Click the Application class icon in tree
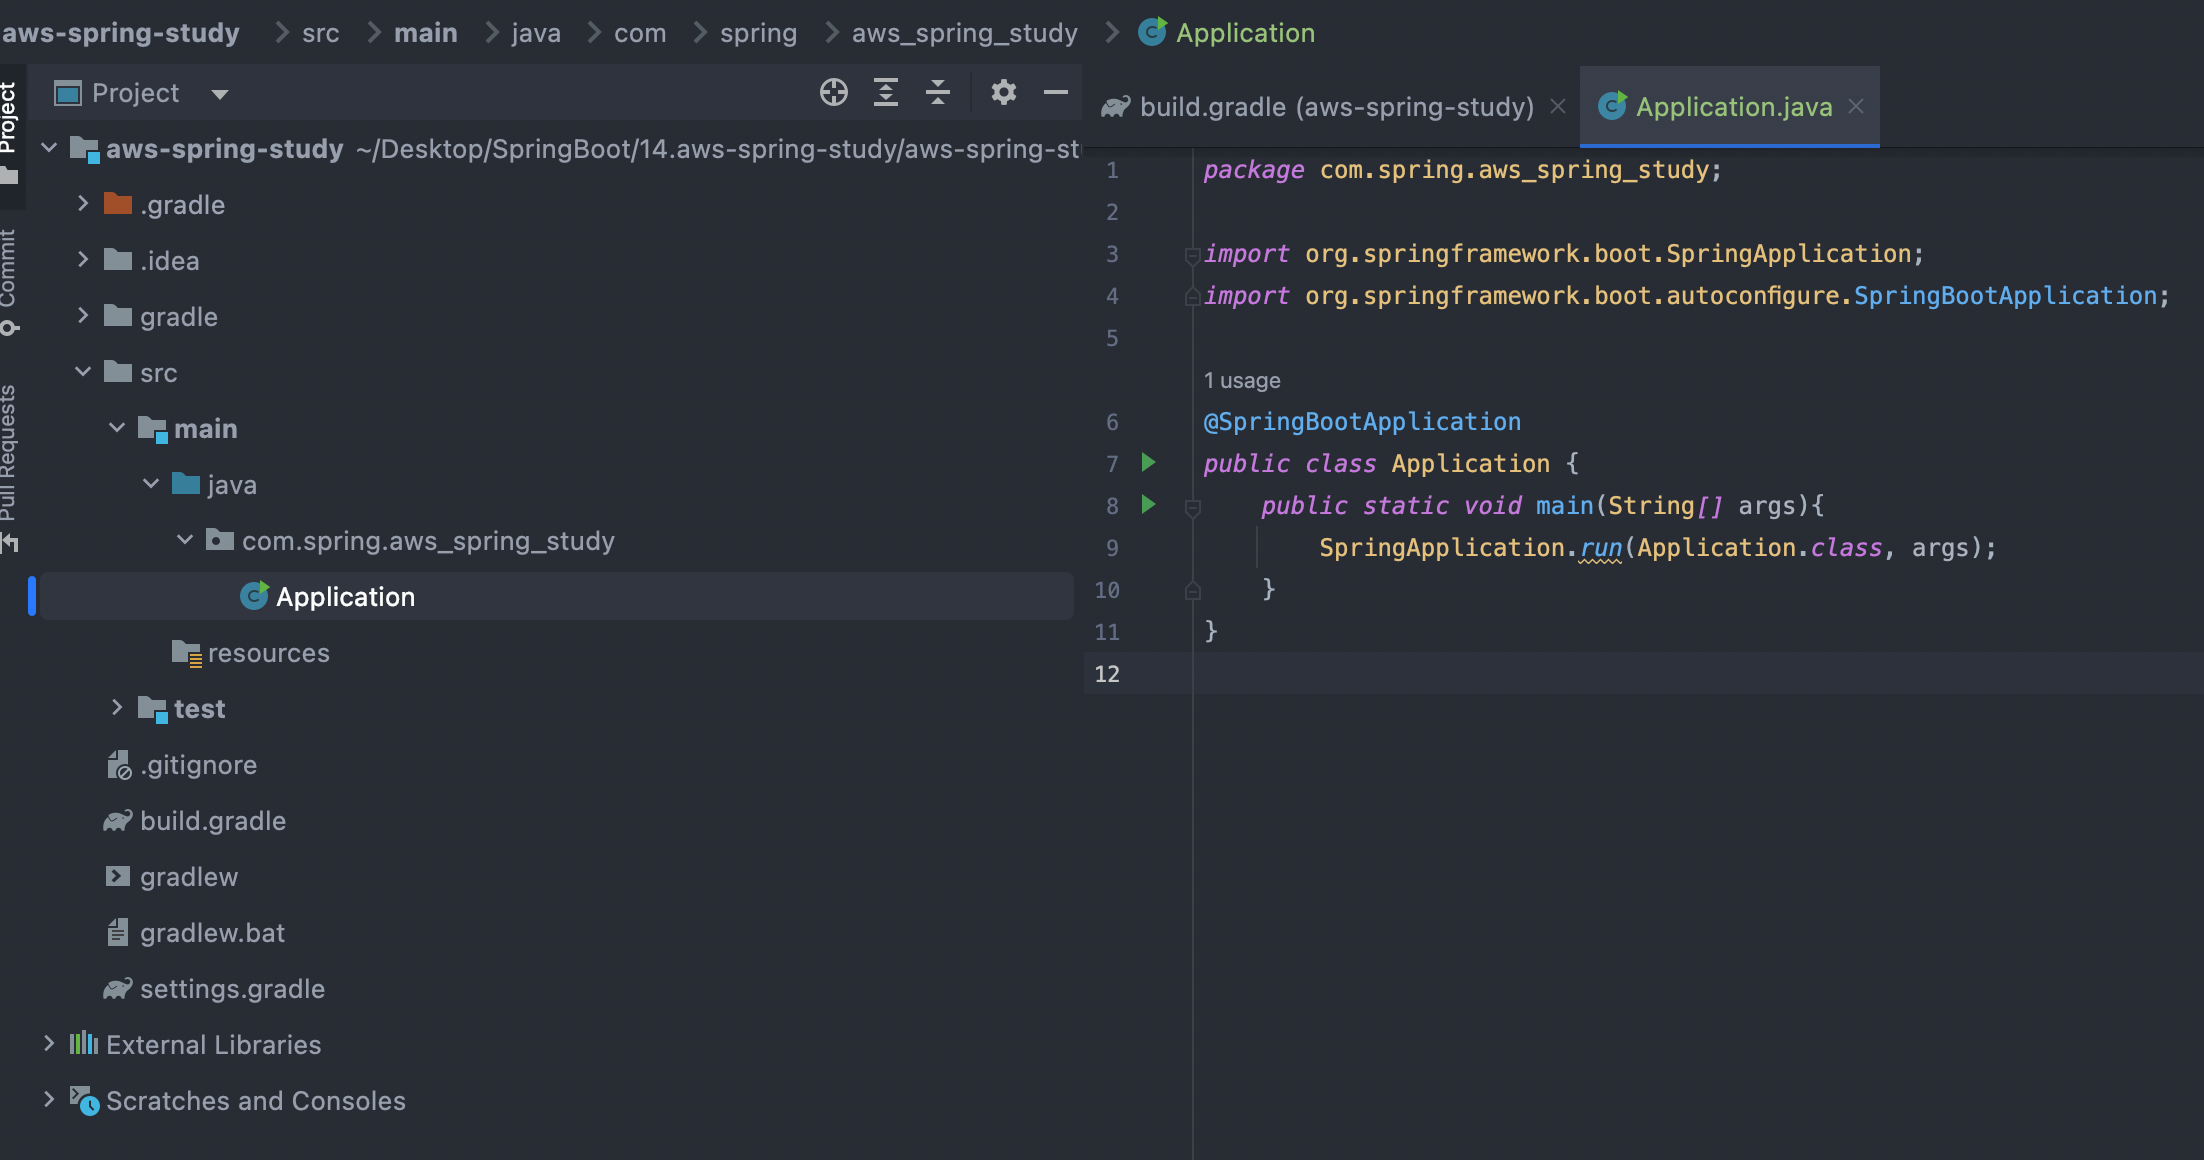 [x=255, y=596]
